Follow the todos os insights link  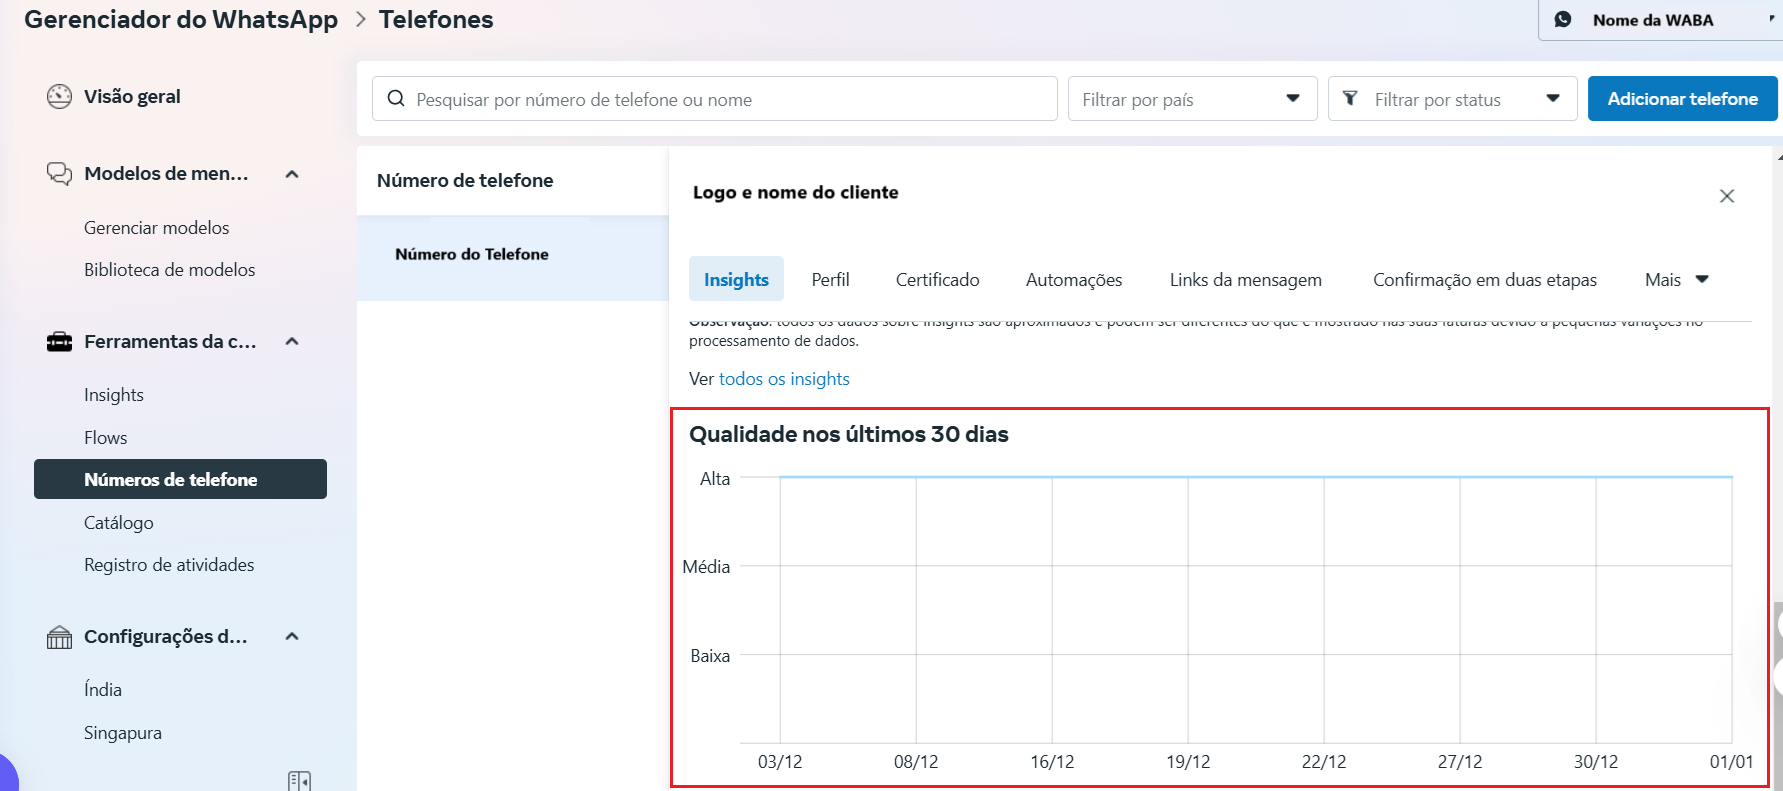784,379
